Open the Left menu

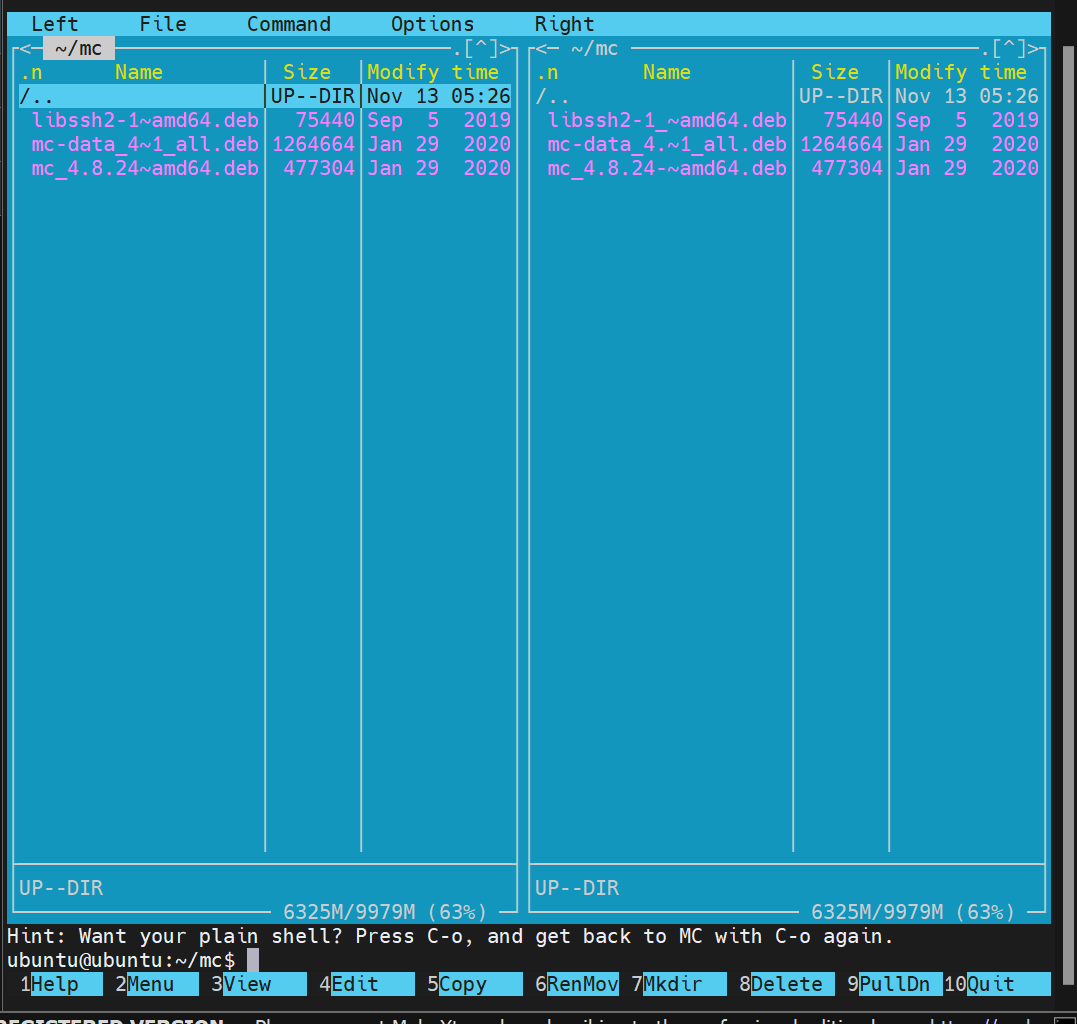click(x=54, y=24)
